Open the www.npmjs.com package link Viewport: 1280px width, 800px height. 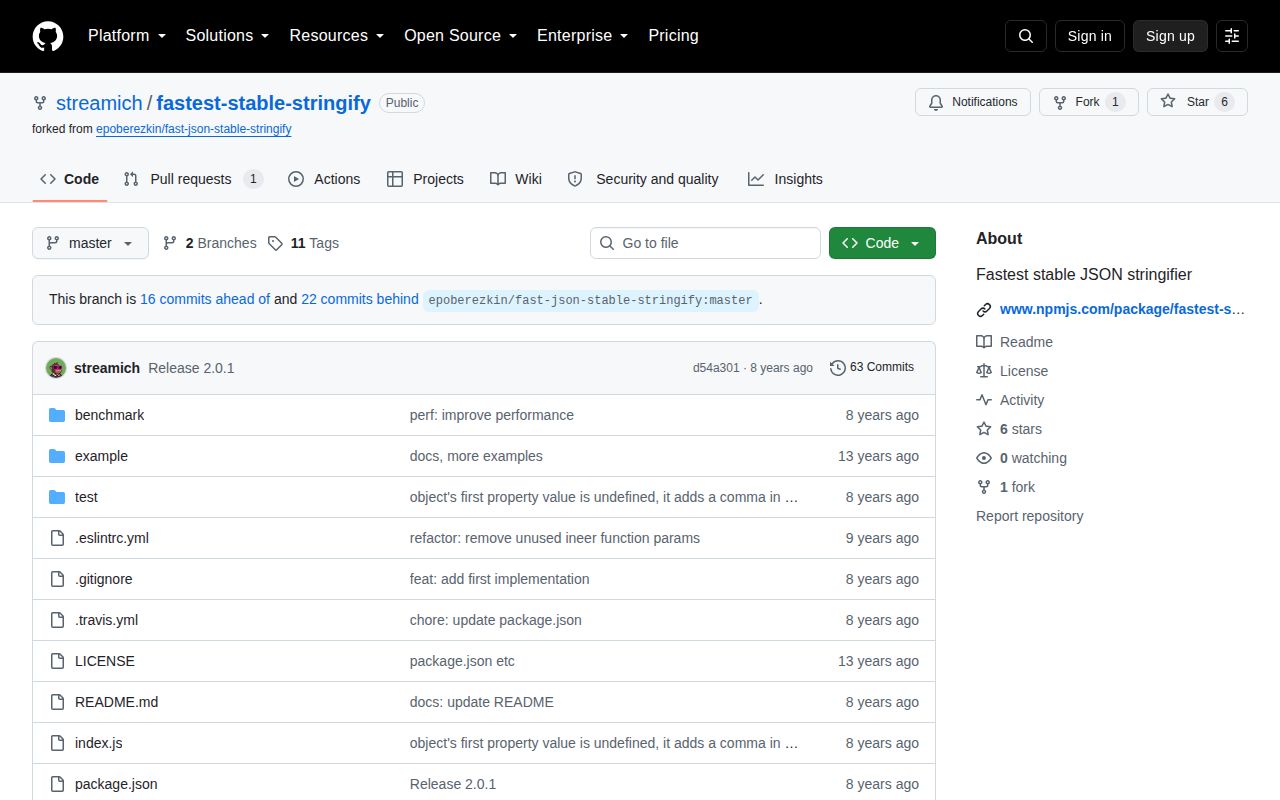pos(1123,310)
